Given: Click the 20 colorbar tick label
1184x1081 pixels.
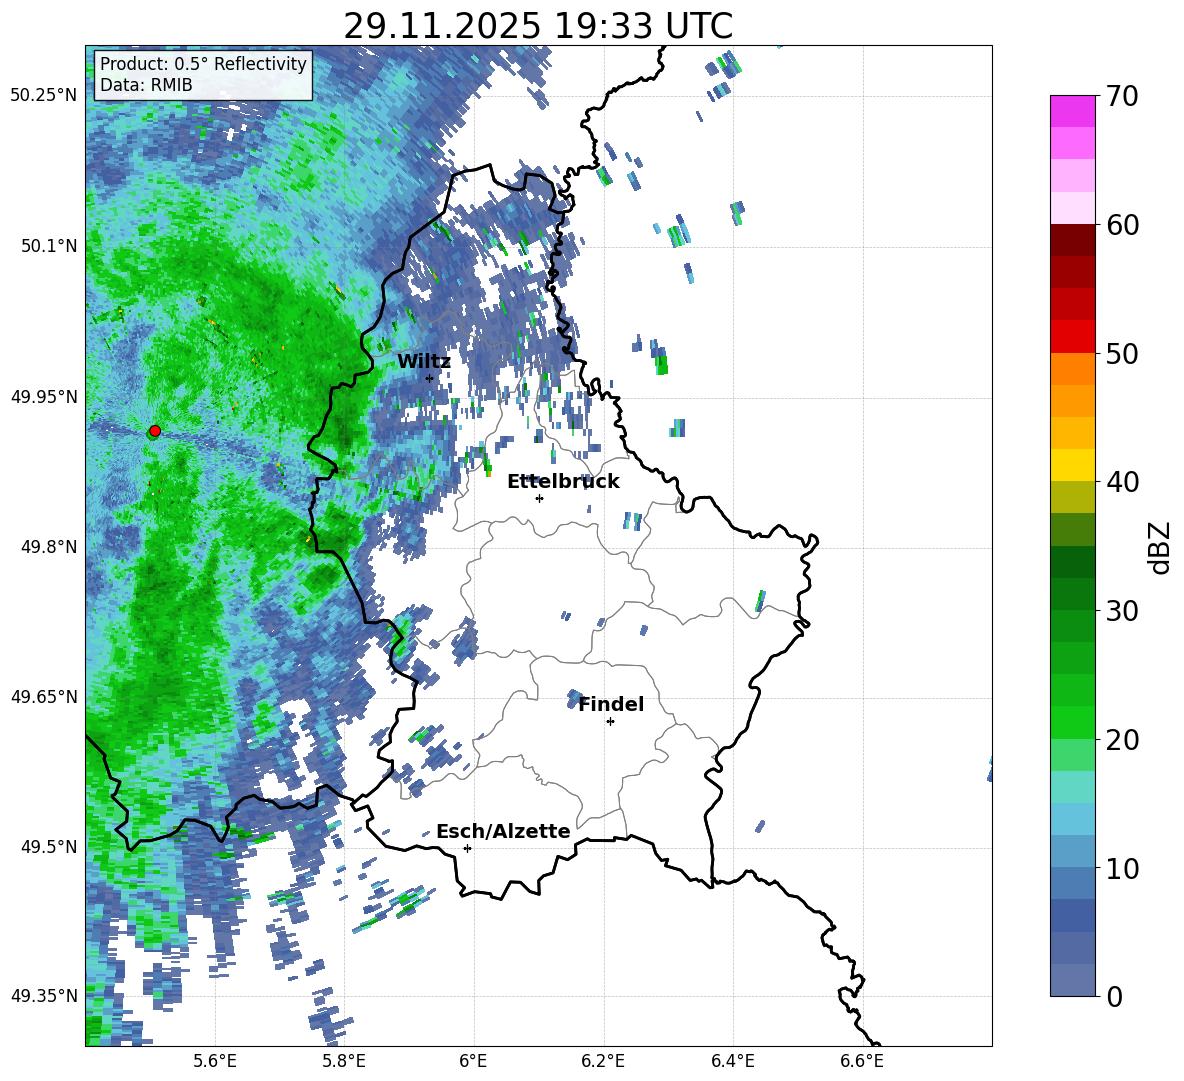Looking at the screenshot, I should tap(1121, 740).
